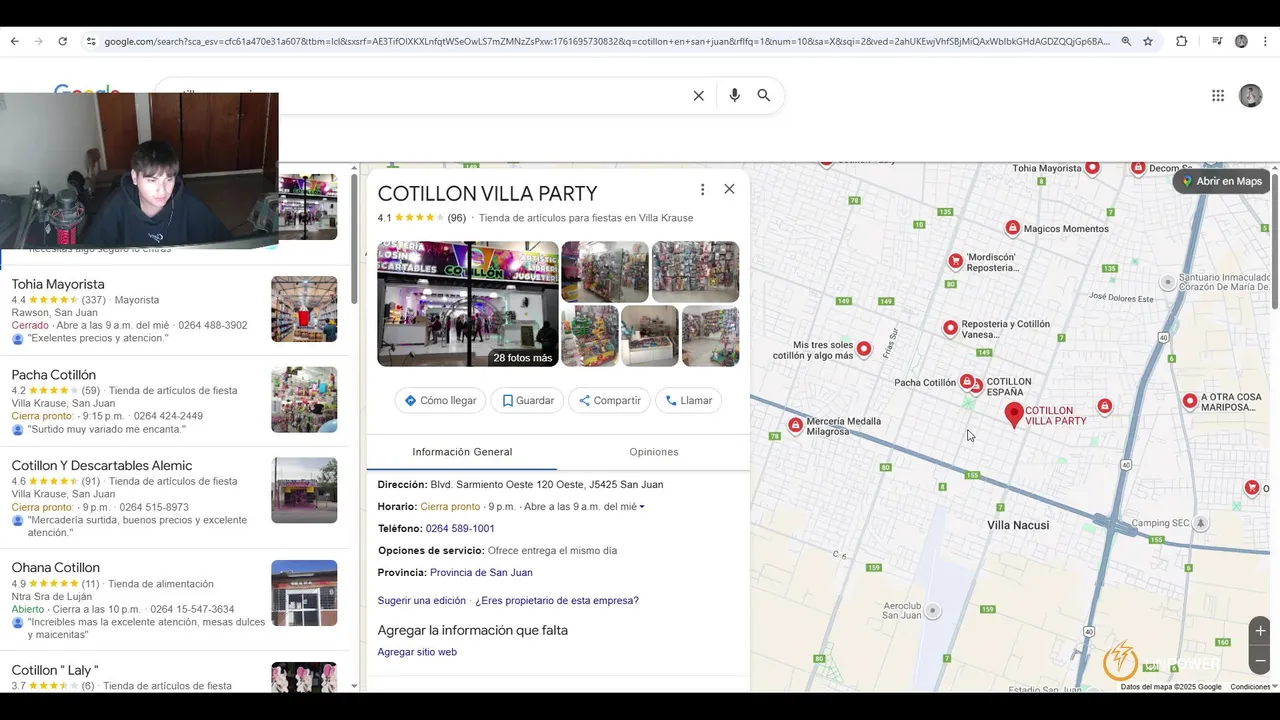The height and width of the screenshot is (720, 1280).
Task: Open the Pacha Cotillón result thumbnail
Action: 304,400
